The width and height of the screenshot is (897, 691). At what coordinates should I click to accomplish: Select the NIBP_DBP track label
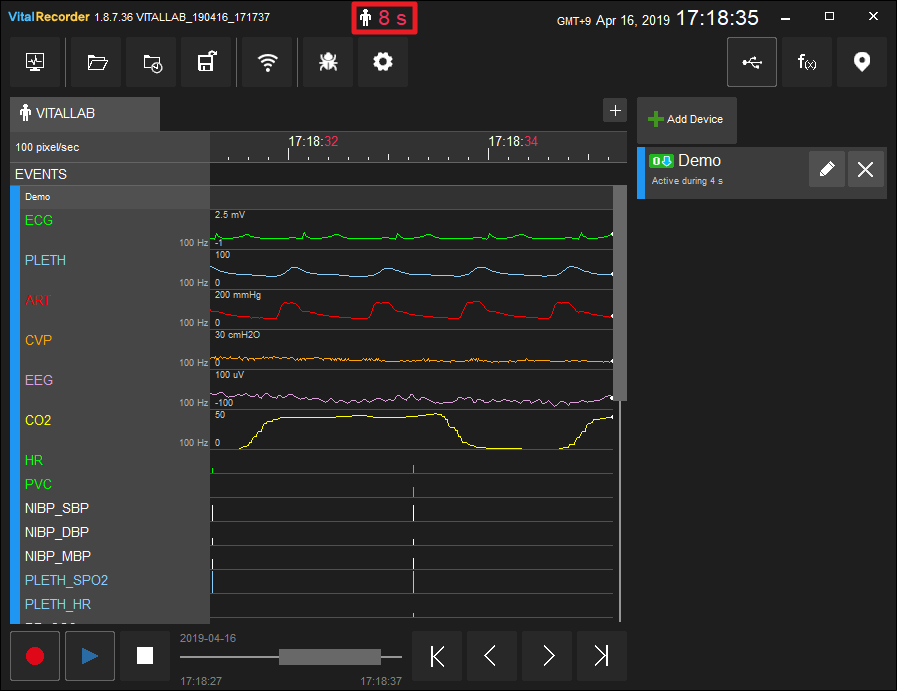57,533
